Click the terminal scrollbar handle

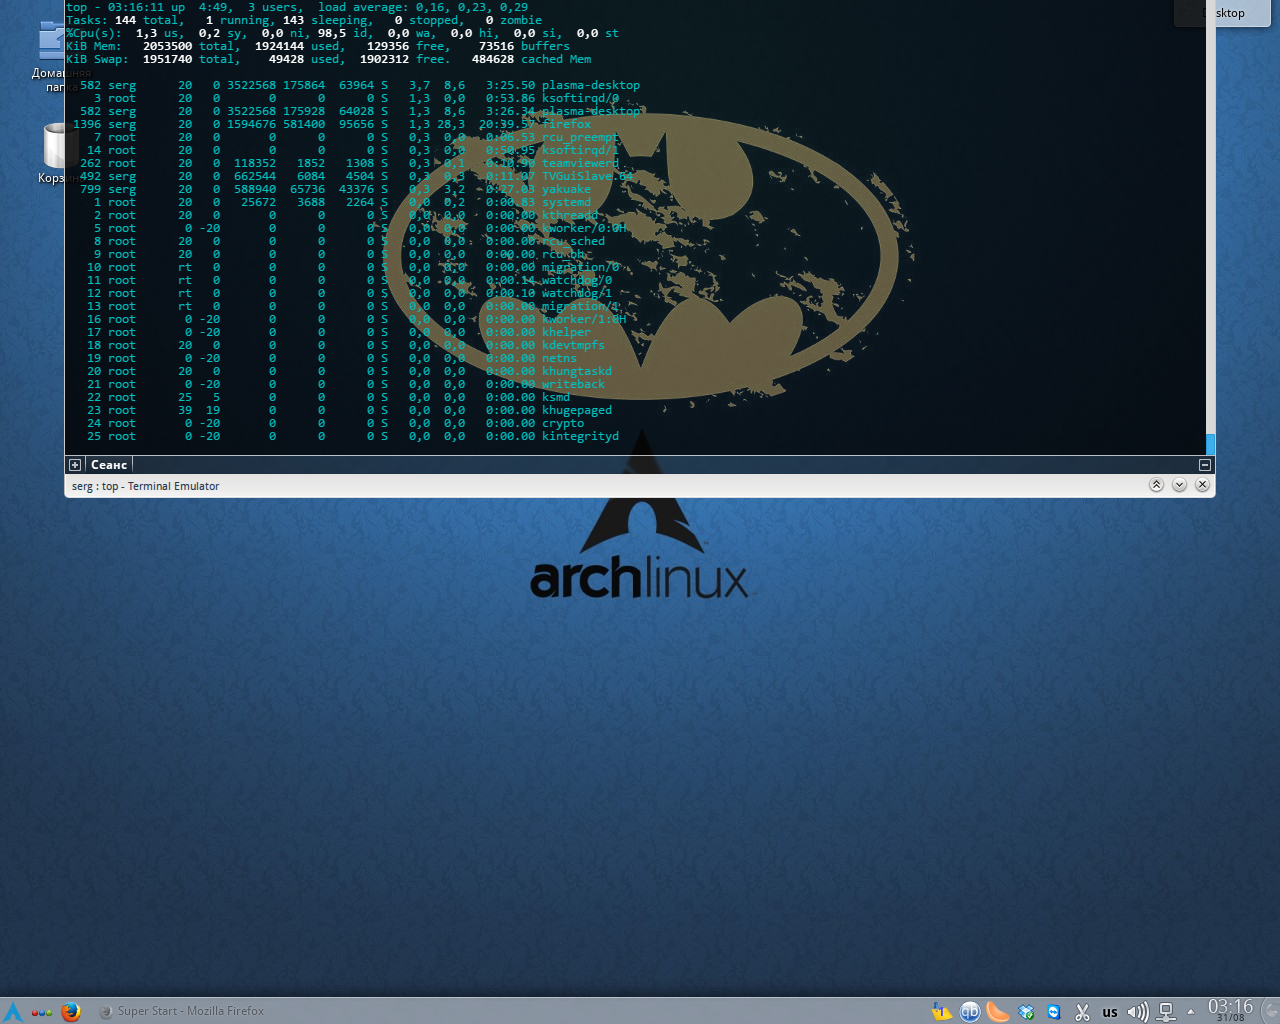1210,444
